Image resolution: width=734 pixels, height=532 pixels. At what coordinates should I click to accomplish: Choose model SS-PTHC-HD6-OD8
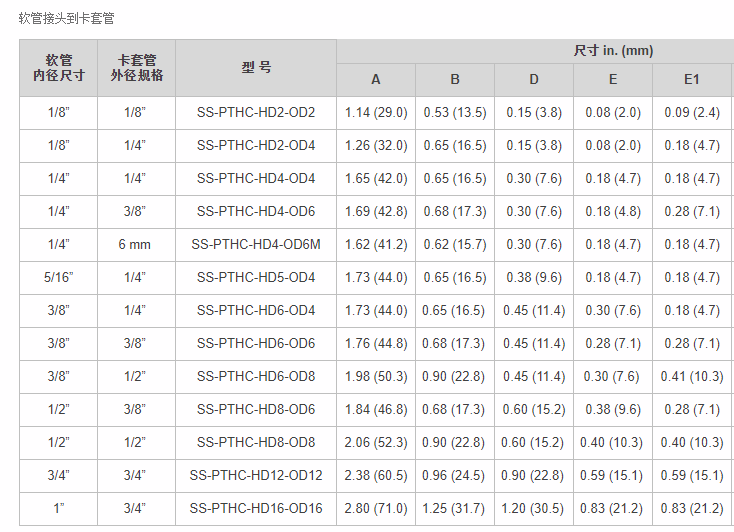256,376
